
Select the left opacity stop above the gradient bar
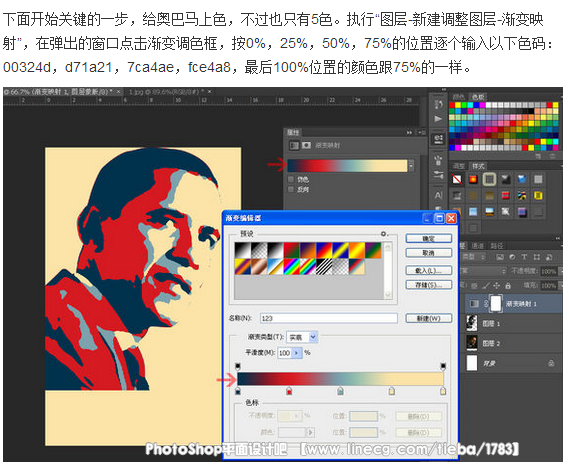pos(238,366)
